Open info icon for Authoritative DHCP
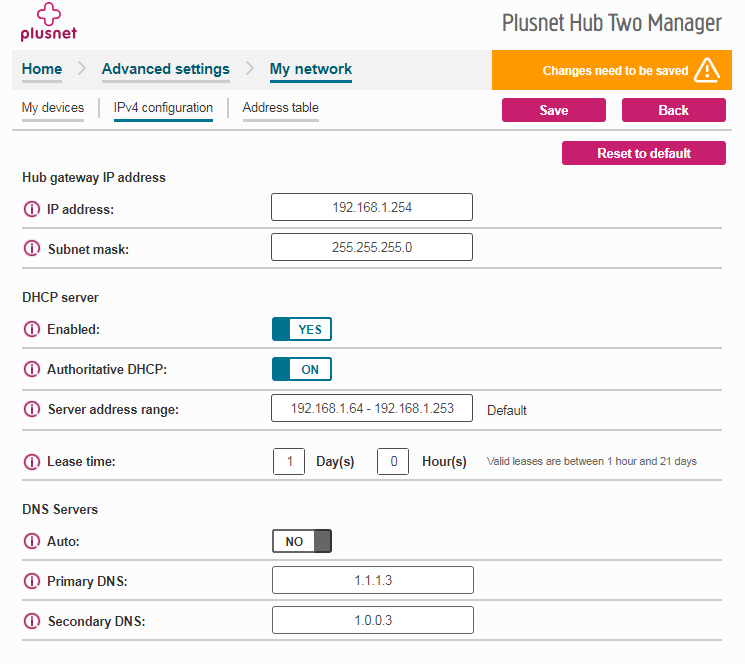This screenshot has height=664, width=745. [x=31, y=369]
